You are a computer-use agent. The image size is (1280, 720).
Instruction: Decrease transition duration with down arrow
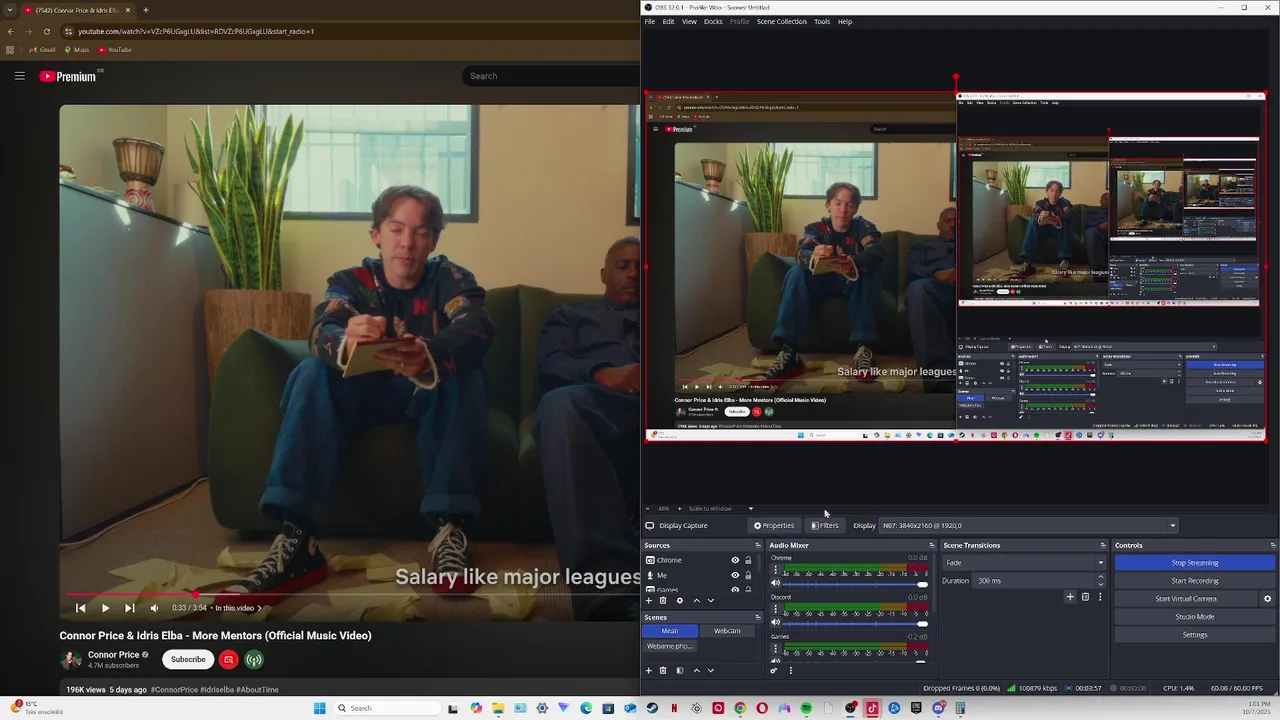[1101, 584]
